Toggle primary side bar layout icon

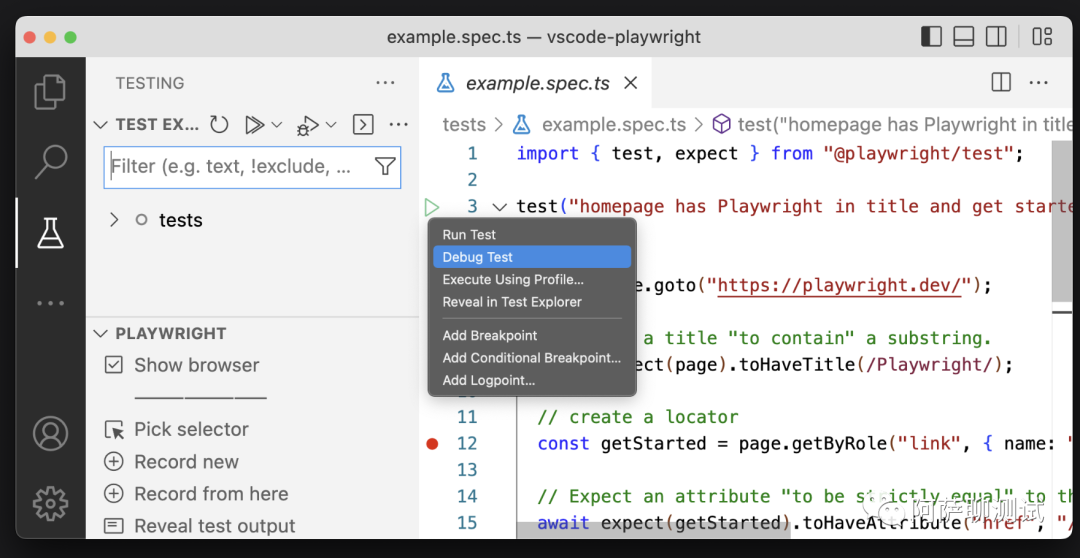click(x=931, y=36)
